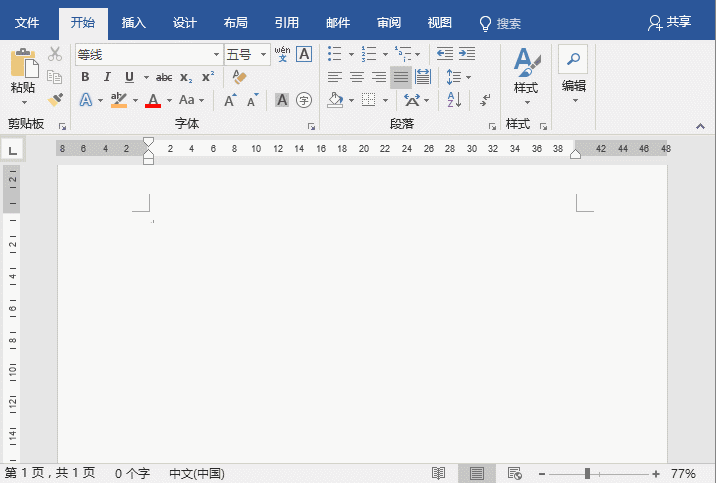The height and width of the screenshot is (483, 716).
Task: Center align the paragraph text
Action: (357, 77)
